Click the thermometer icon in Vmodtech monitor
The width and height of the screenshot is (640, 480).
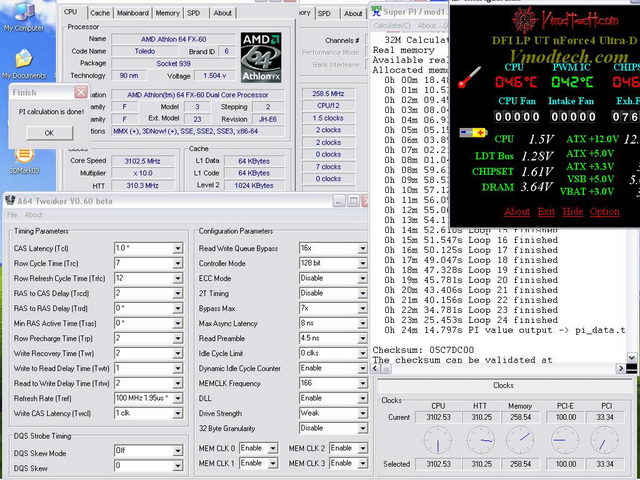pos(469,78)
